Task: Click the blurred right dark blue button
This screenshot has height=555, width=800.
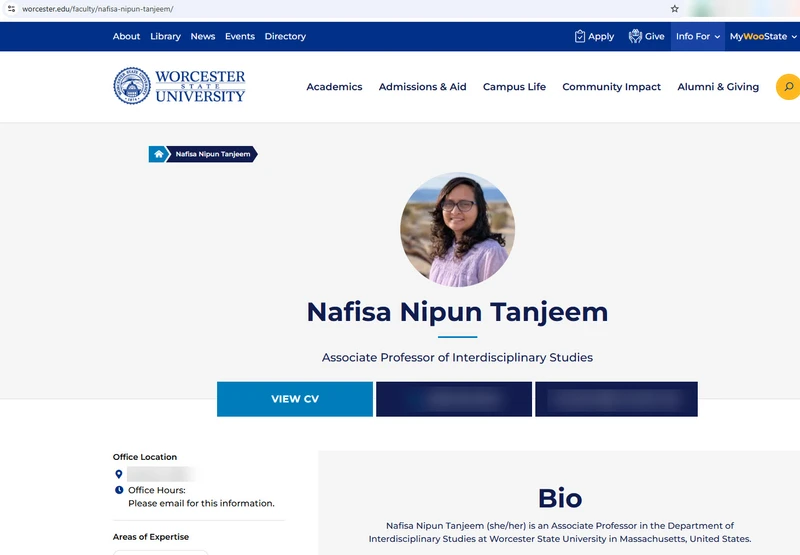Action: 616,399
